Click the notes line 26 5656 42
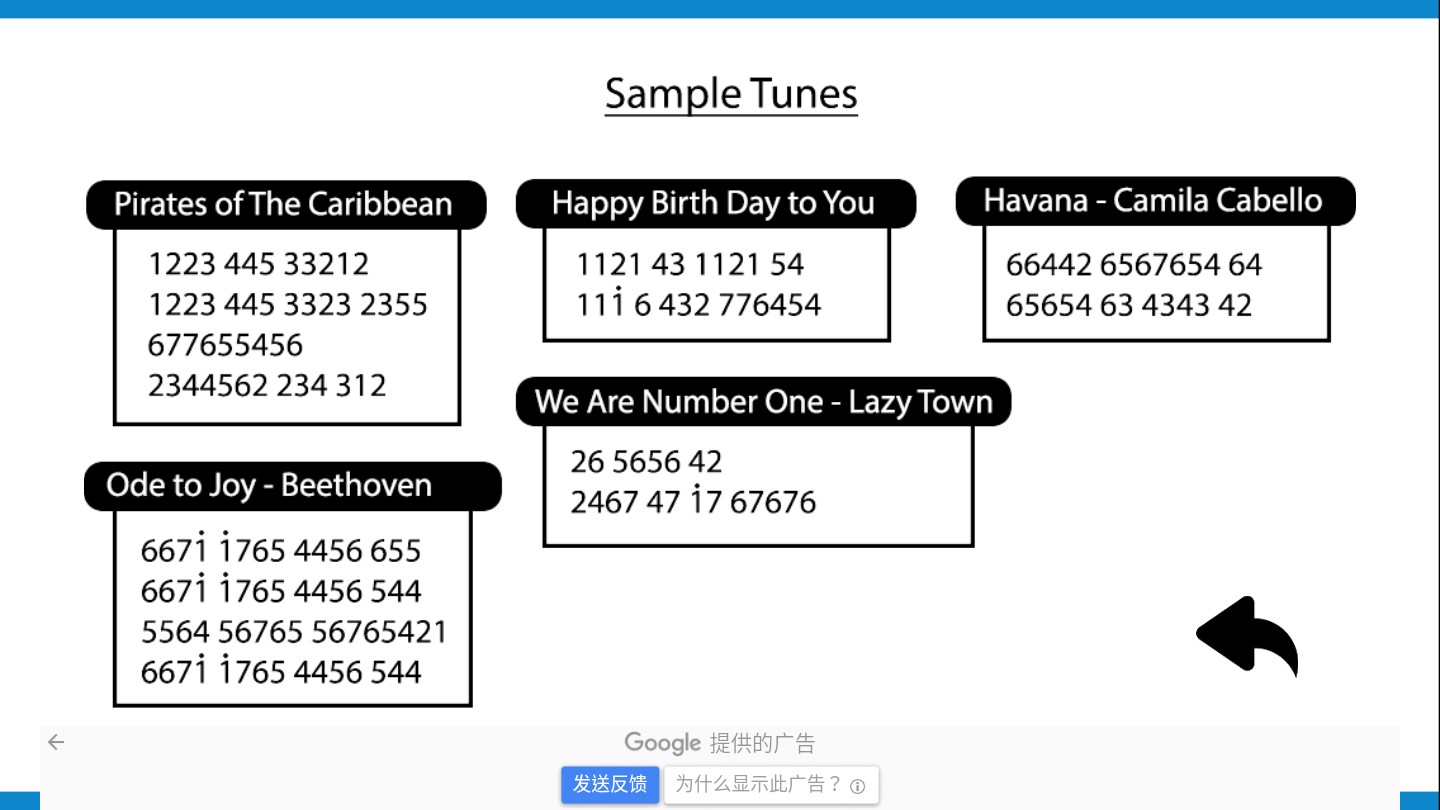 click(646, 461)
